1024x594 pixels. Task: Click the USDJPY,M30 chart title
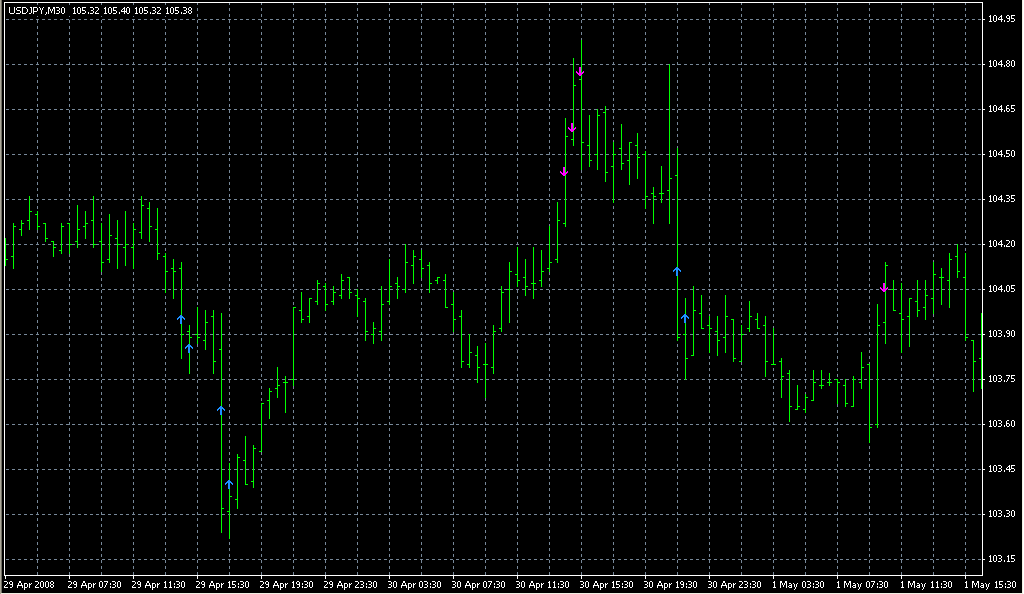pyautogui.click(x=36, y=9)
